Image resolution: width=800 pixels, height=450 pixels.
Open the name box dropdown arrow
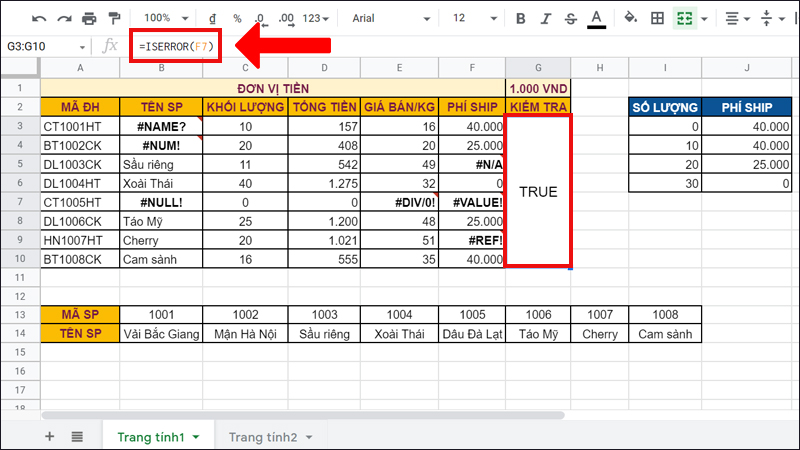(82, 47)
